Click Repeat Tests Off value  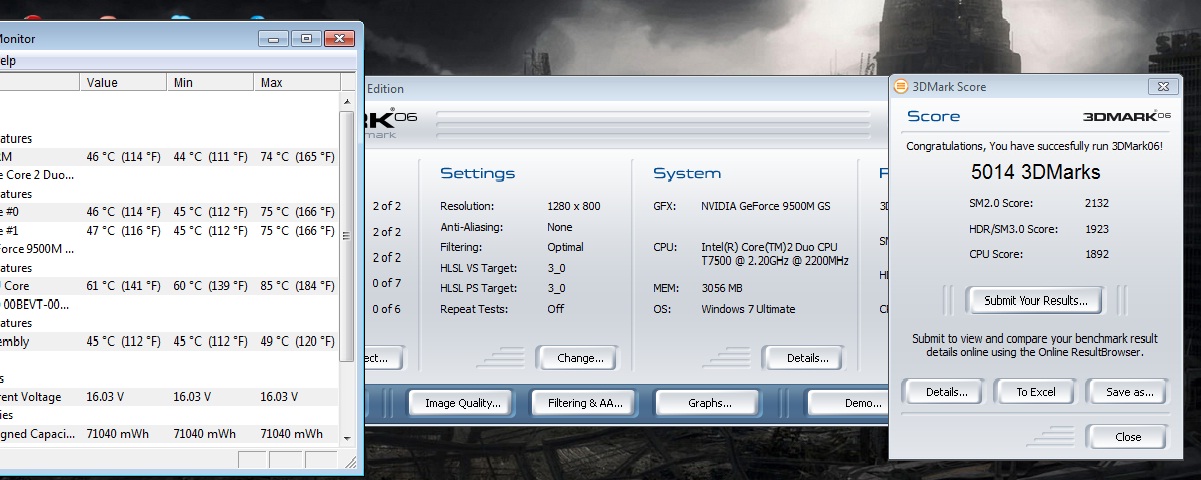555,309
